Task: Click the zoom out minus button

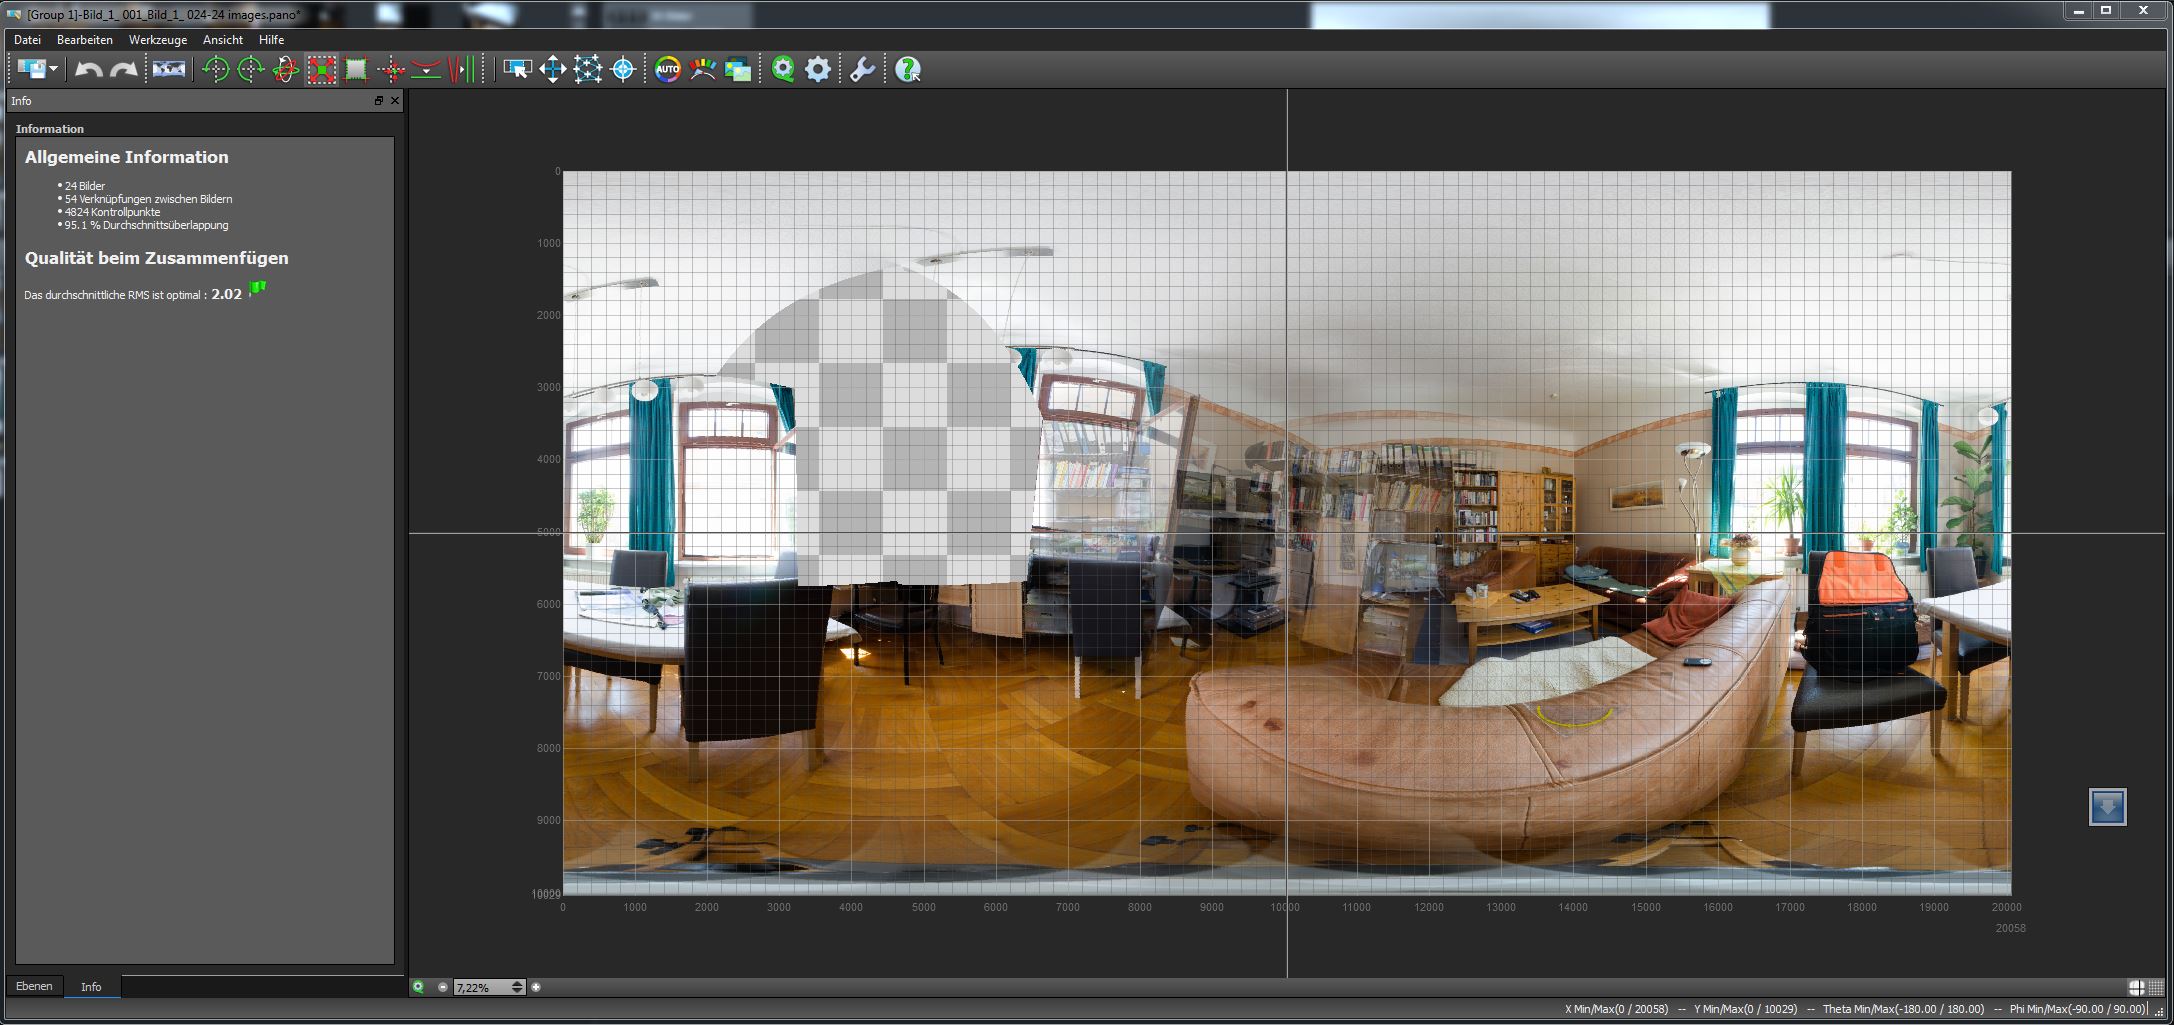Action: tap(443, 987)
